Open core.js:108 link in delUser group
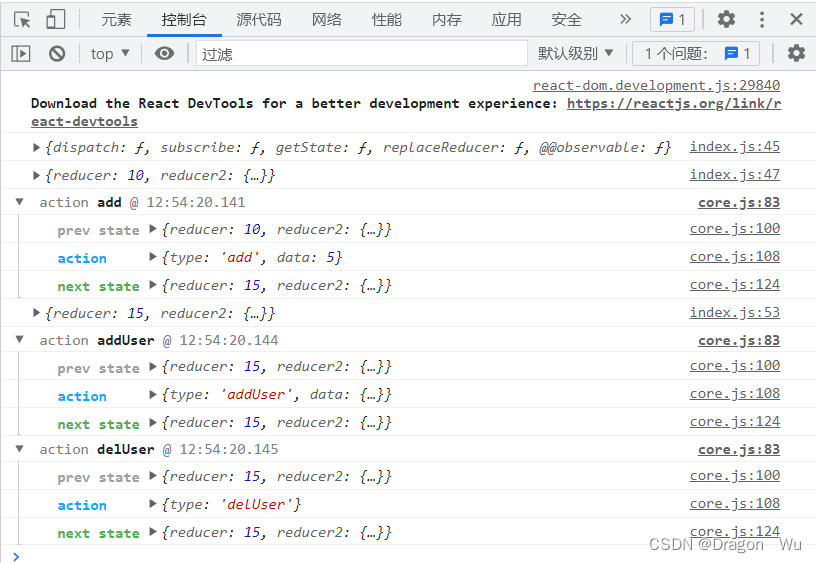816x563 pixels. pyautogui.click(x=735, y=504)
